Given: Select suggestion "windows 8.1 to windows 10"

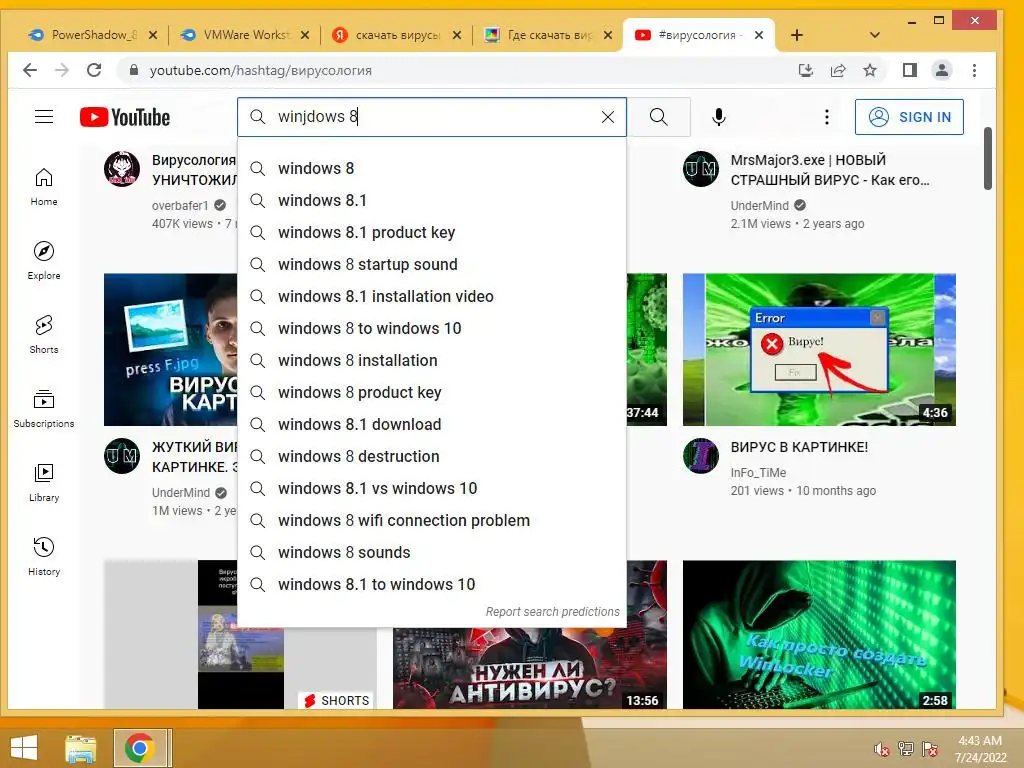Looking at the screenshot, I should (x=432, y=584).
